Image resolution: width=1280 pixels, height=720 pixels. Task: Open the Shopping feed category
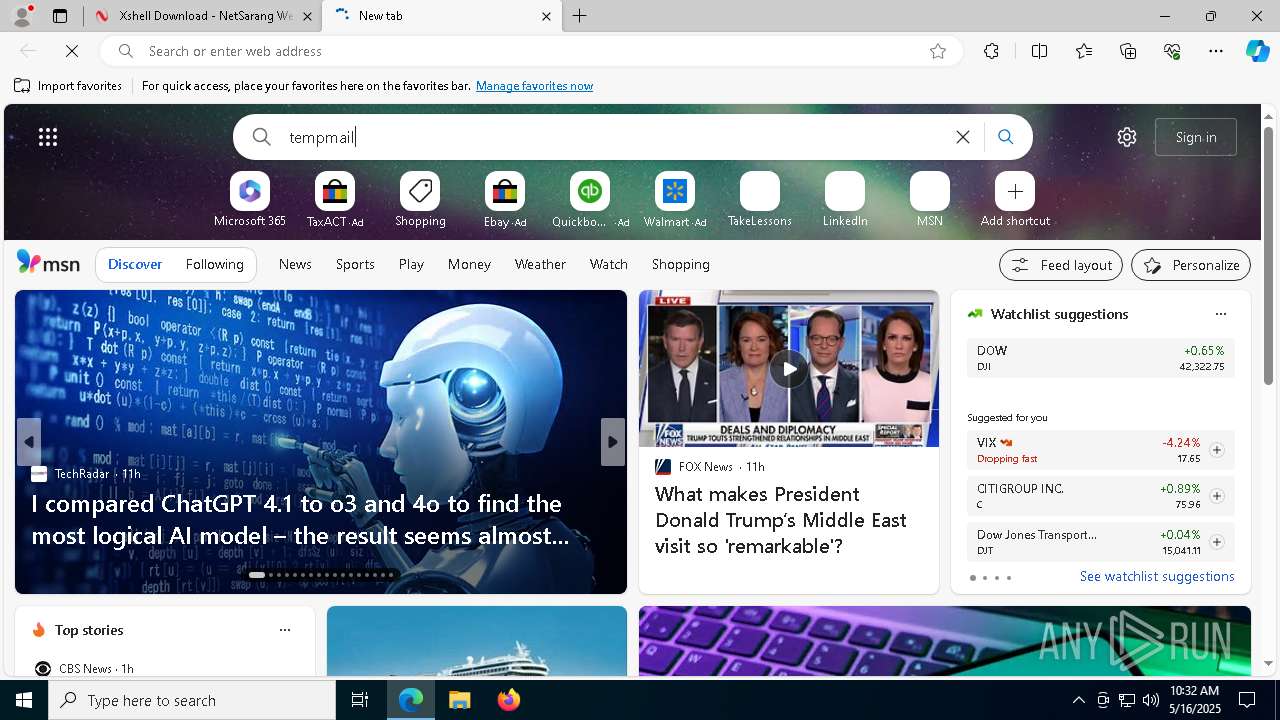(681, 264)
